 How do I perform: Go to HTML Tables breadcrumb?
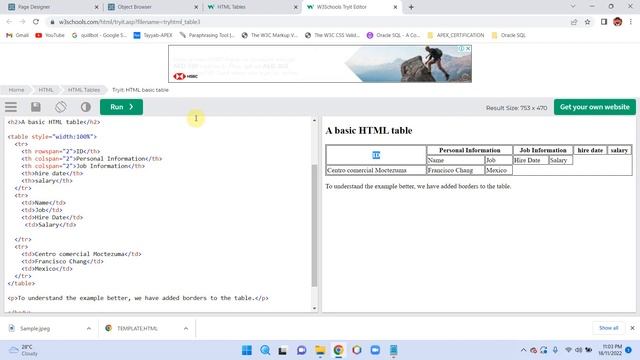(84, 90)
